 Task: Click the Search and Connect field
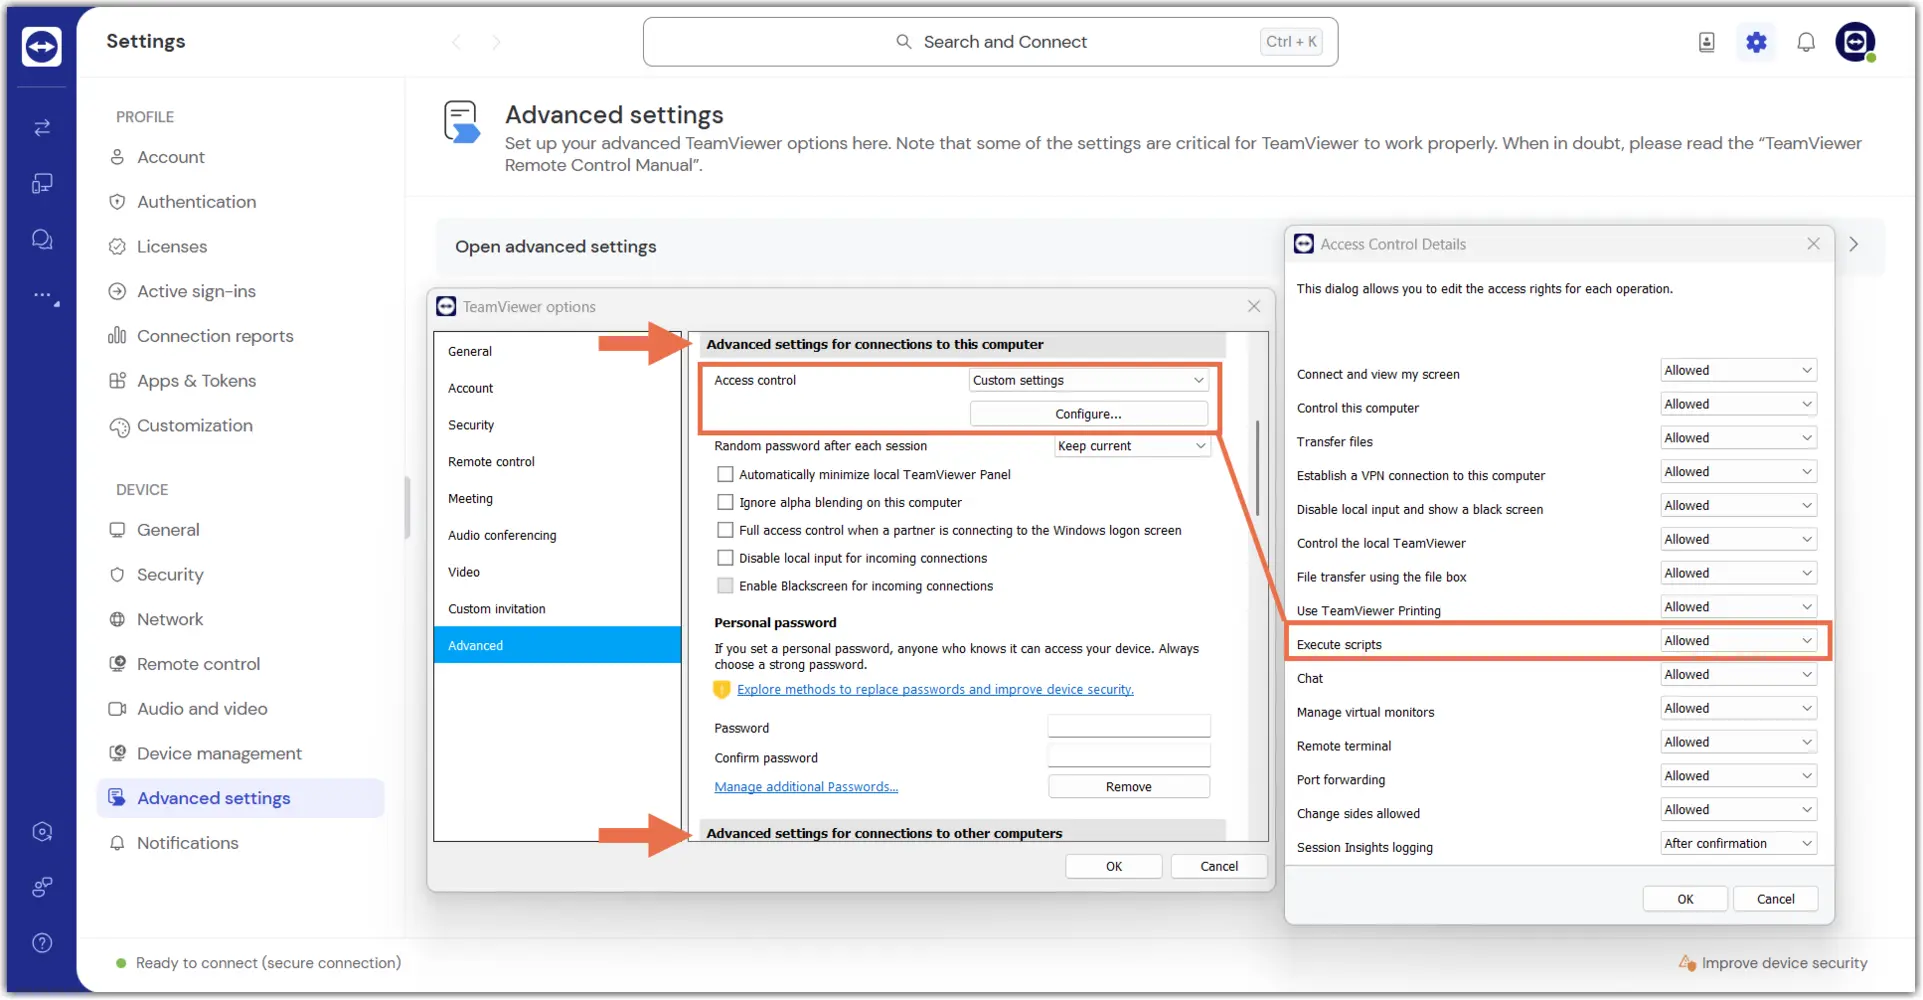990,42
